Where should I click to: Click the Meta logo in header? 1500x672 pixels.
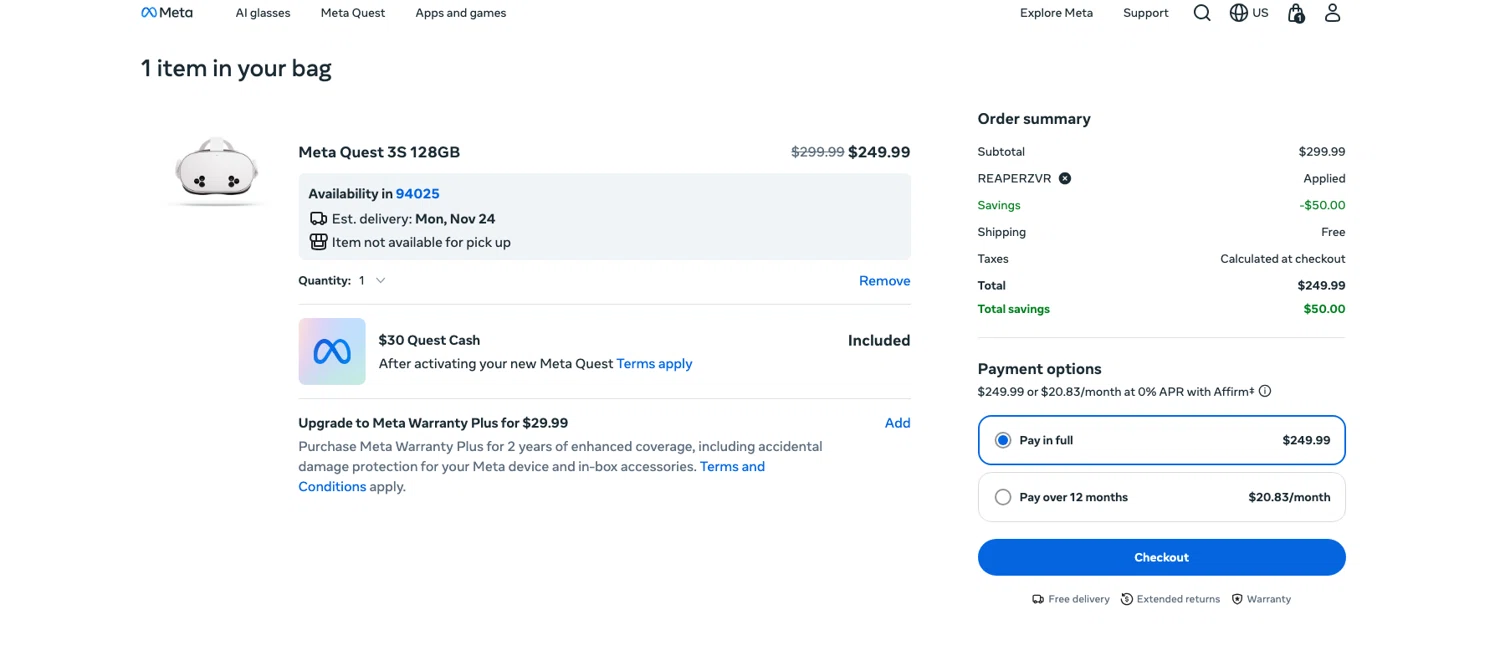pyautogui.click(x=166, y=13)
